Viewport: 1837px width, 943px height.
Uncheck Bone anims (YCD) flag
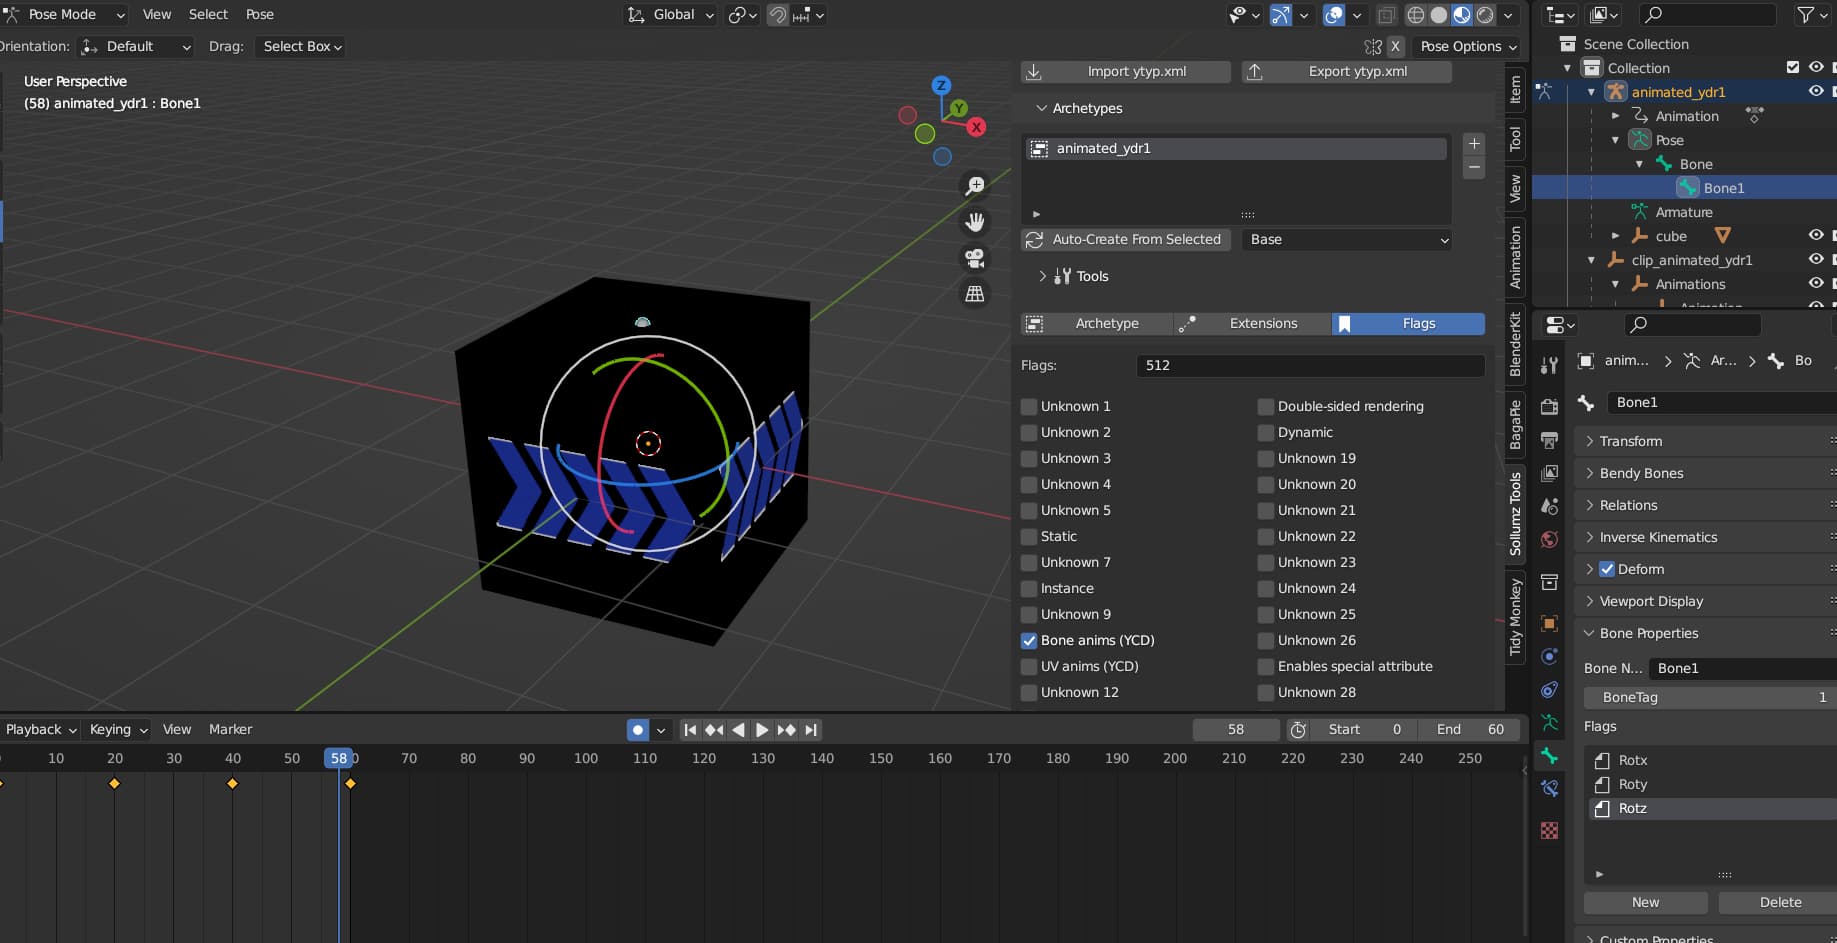(1029, 641)
